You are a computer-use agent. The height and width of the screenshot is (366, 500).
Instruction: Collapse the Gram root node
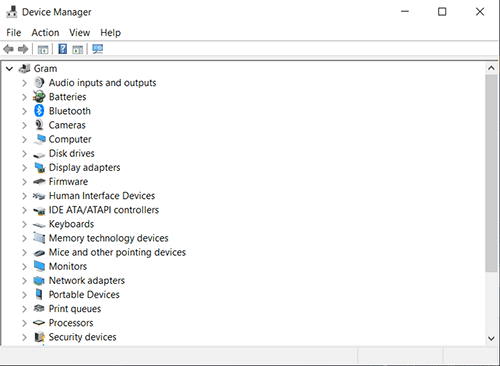(x=9, y=69)
